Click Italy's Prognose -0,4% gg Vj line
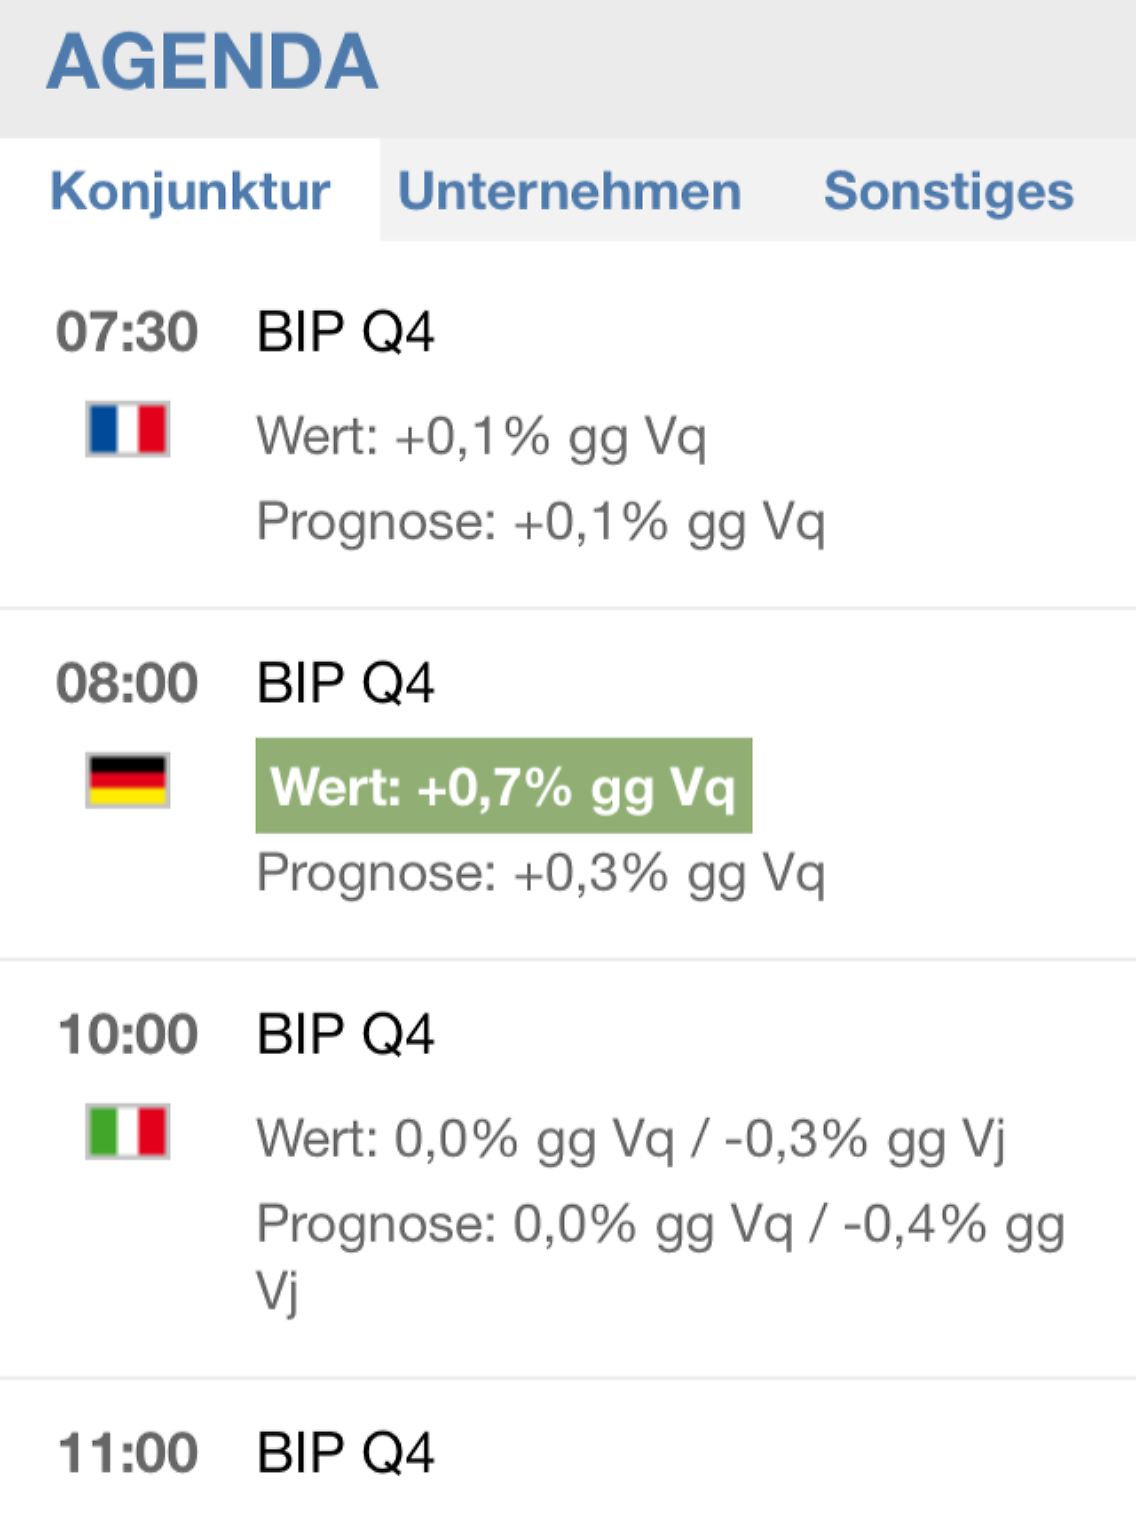 pos(660,1226)
